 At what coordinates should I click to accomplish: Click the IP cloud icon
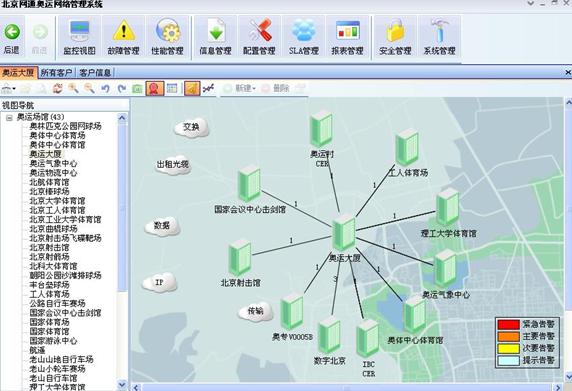tap(159, 282)
